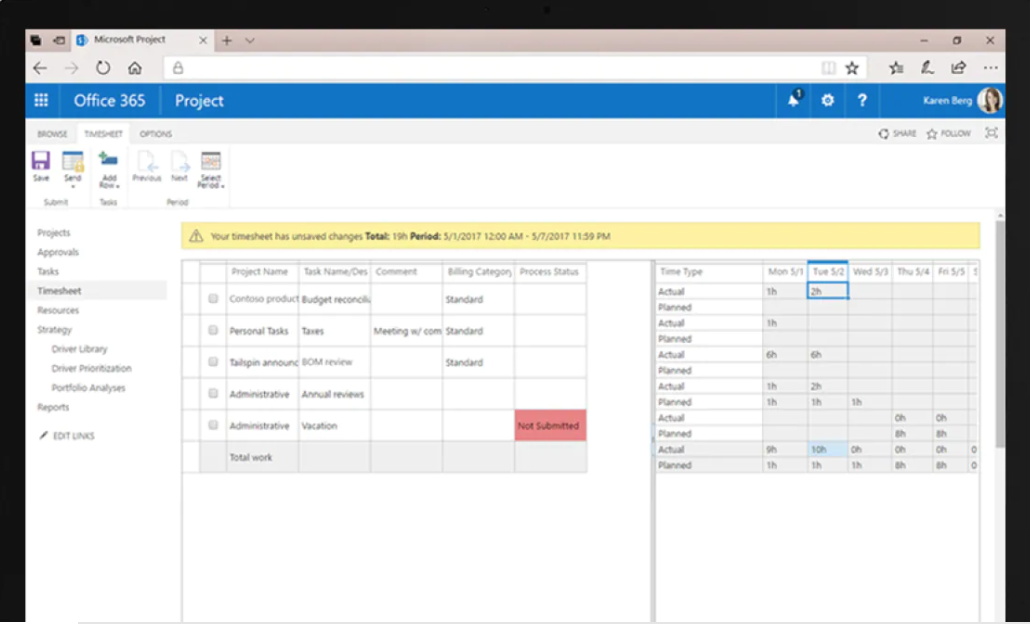
Task: Open the Office 365 app launcher grid
Action: click(41, 100)
